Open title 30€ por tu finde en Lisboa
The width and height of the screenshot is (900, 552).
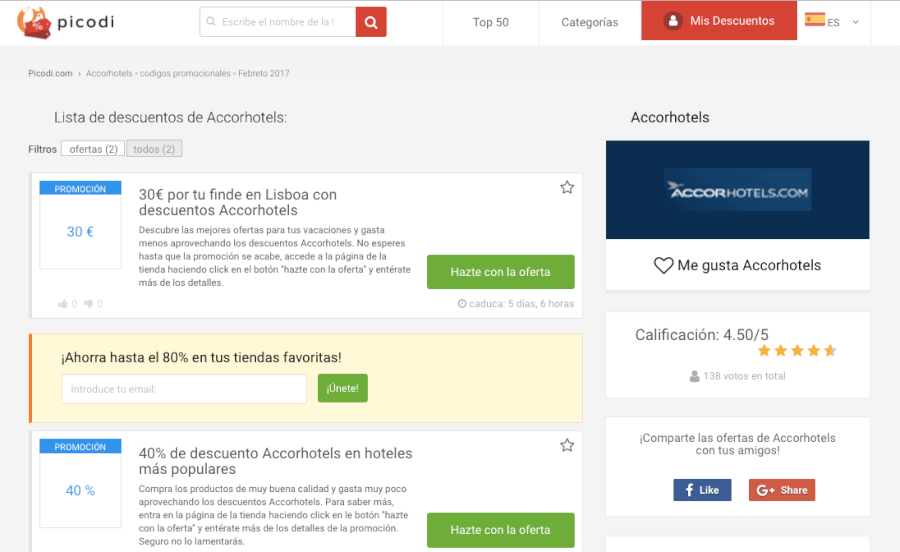click(238, 203)
